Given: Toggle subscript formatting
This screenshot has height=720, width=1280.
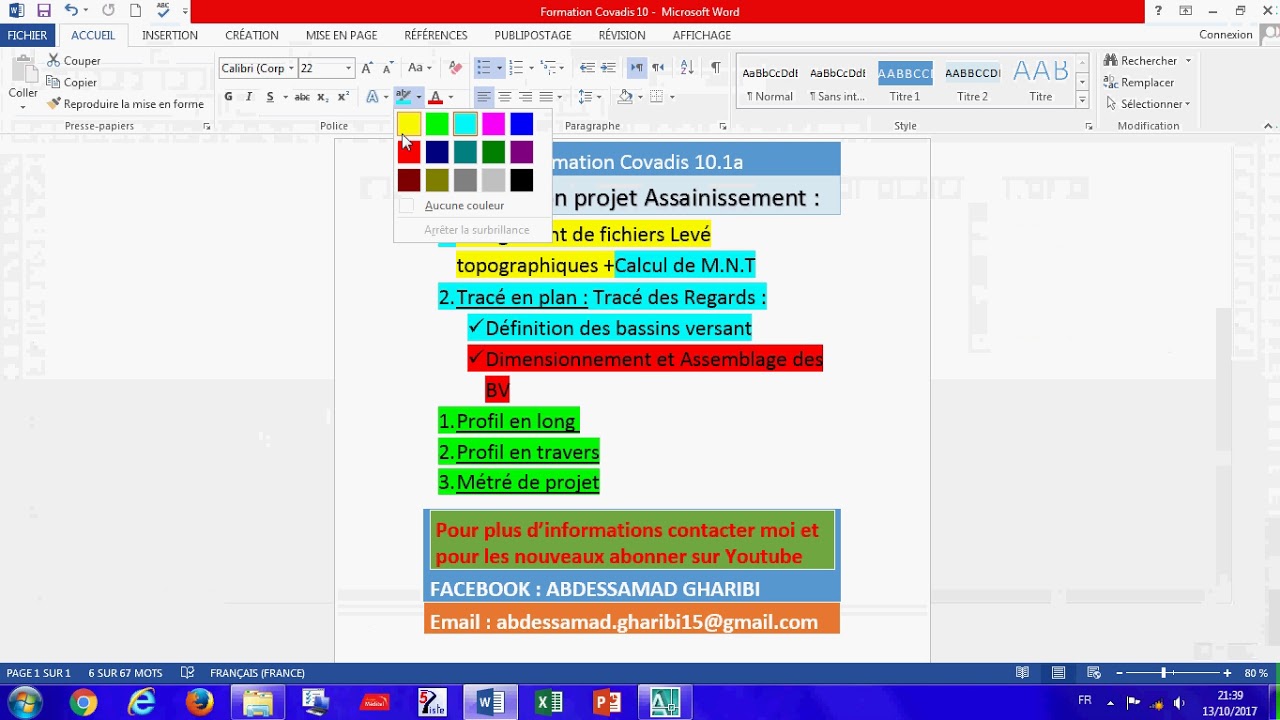Looking at the screenshot, I should pyautogui.click(x=322, y=97).
